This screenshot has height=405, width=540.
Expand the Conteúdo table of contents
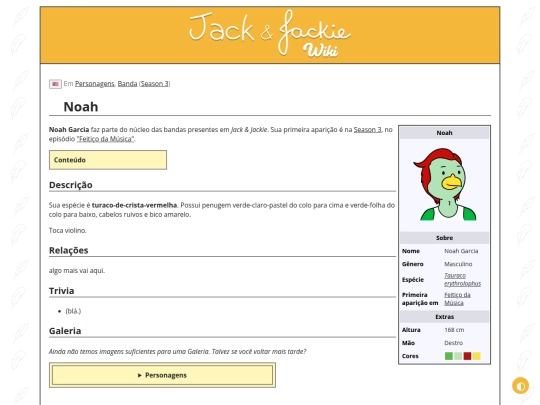pyautogui.click(x=108, y=160)
